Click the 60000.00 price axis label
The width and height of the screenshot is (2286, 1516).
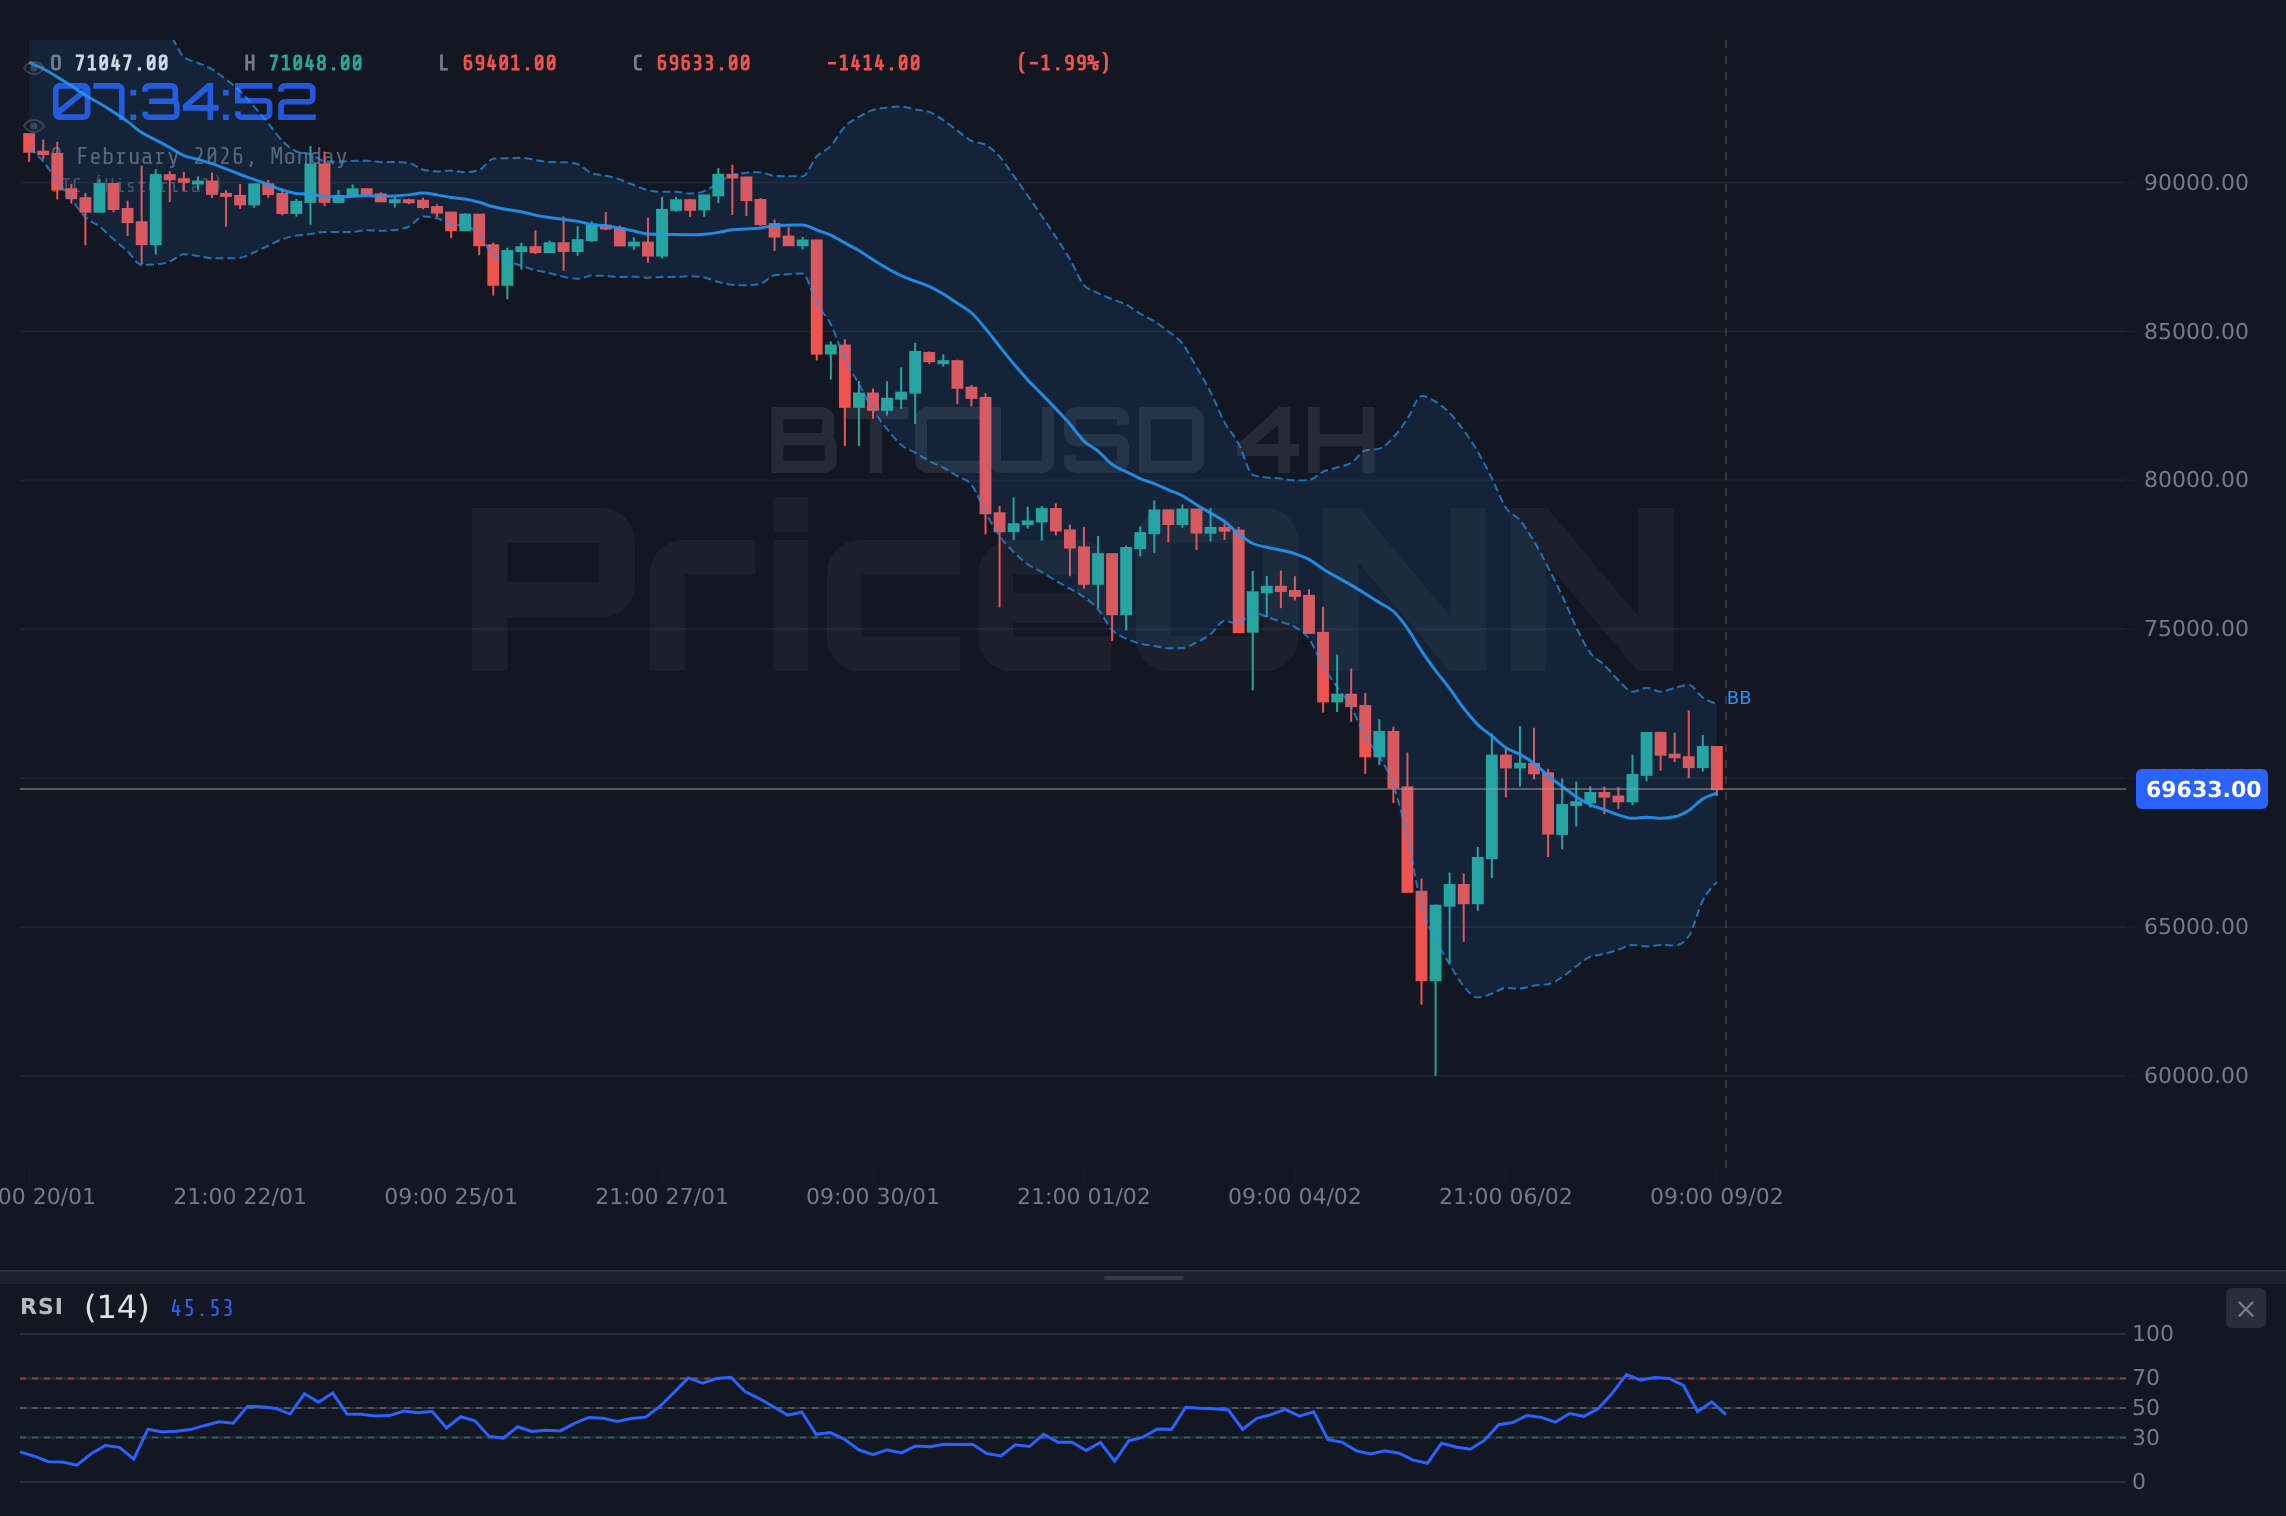(x=2196, y=1076)
